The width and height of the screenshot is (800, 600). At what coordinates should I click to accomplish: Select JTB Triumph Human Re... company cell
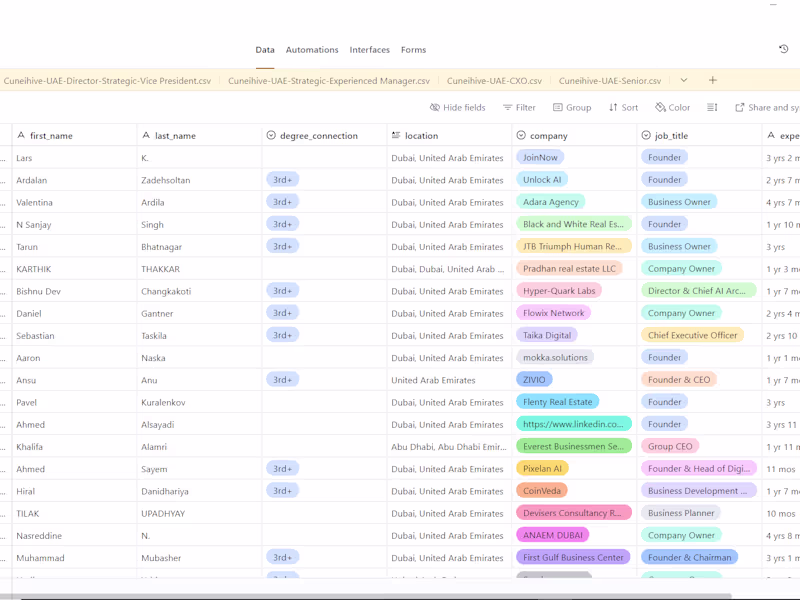pos(574,246)
